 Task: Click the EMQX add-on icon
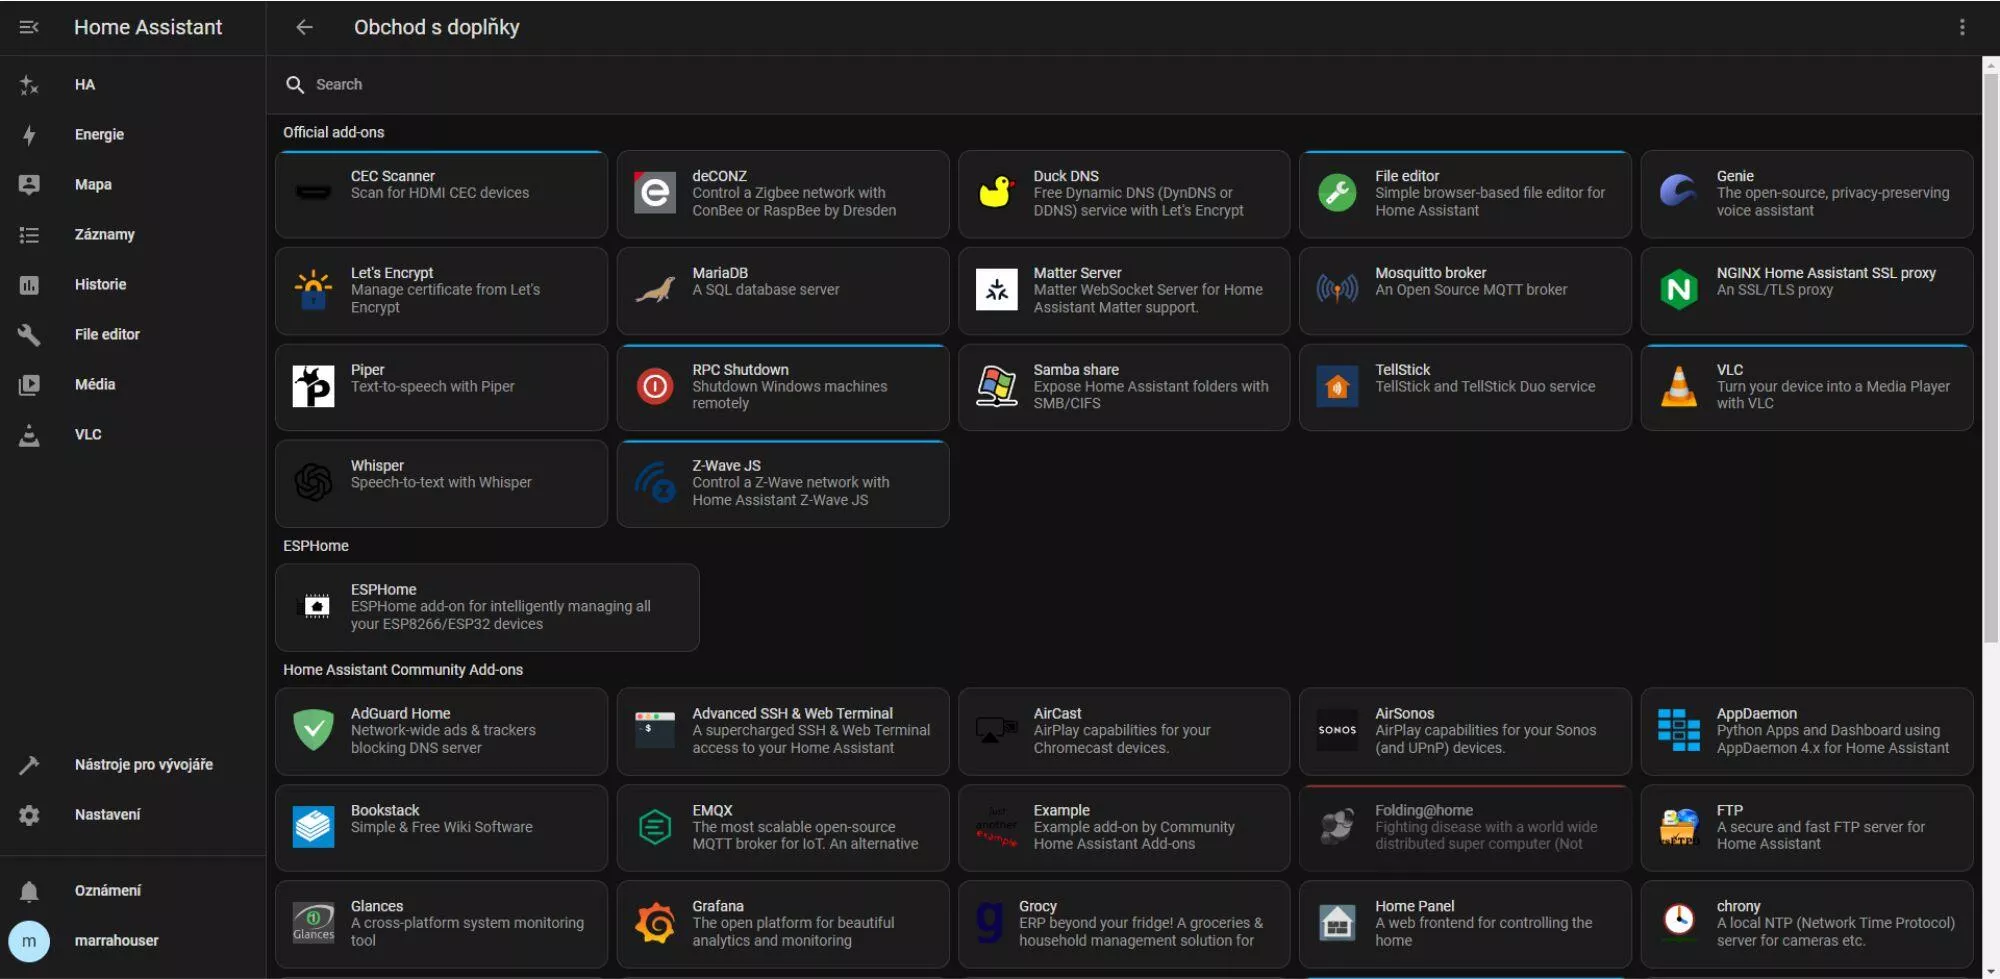[655, 827]
